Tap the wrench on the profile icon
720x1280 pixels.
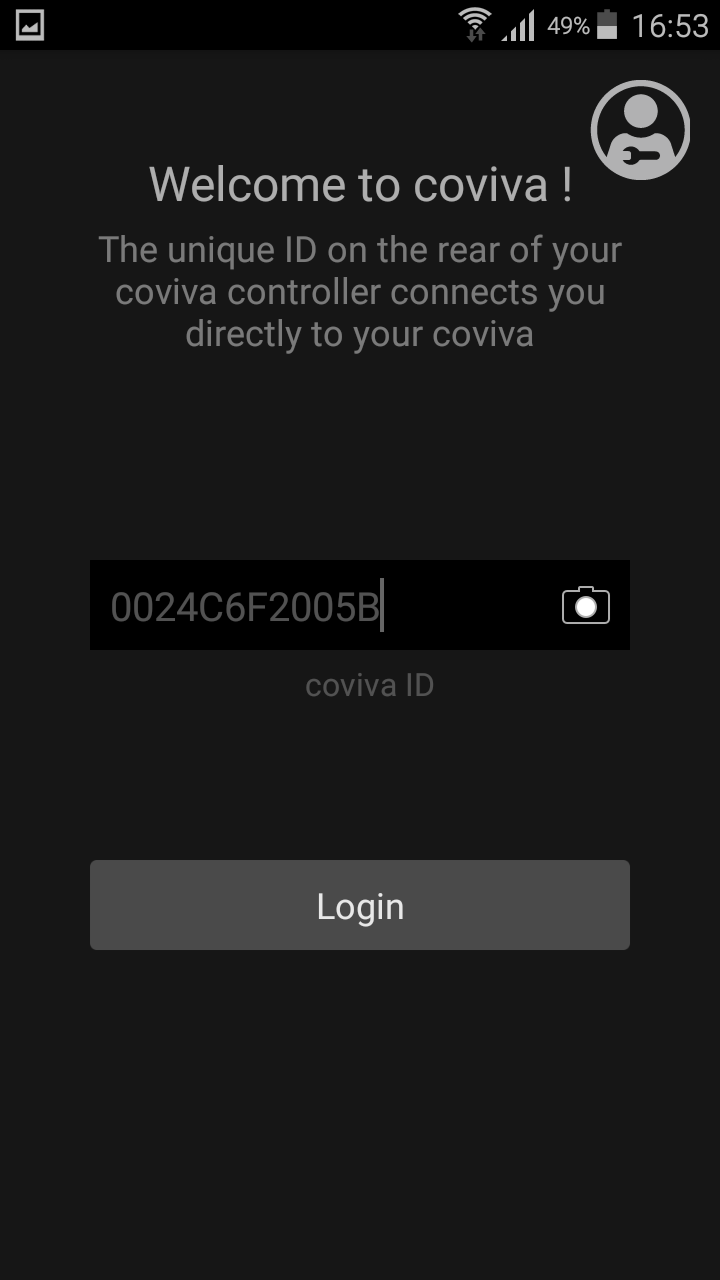coord(634,156)
